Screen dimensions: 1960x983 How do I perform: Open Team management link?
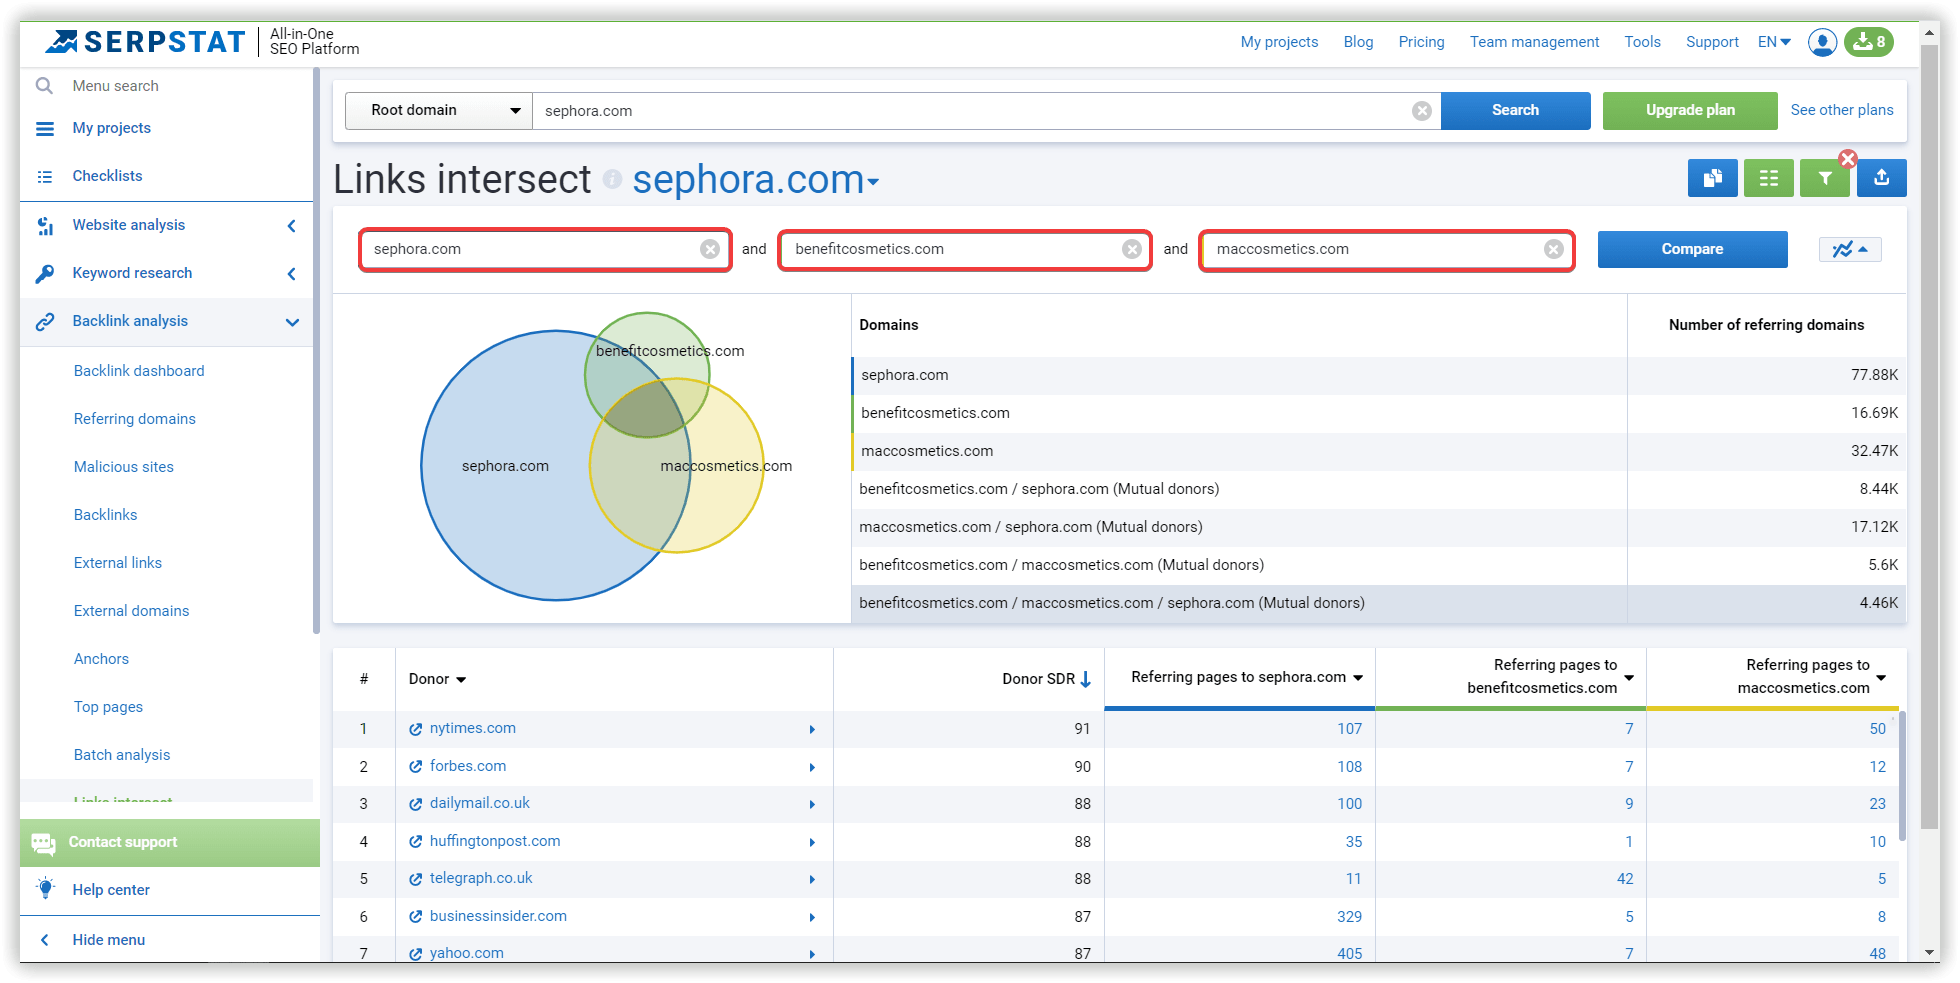[1534, 42]
